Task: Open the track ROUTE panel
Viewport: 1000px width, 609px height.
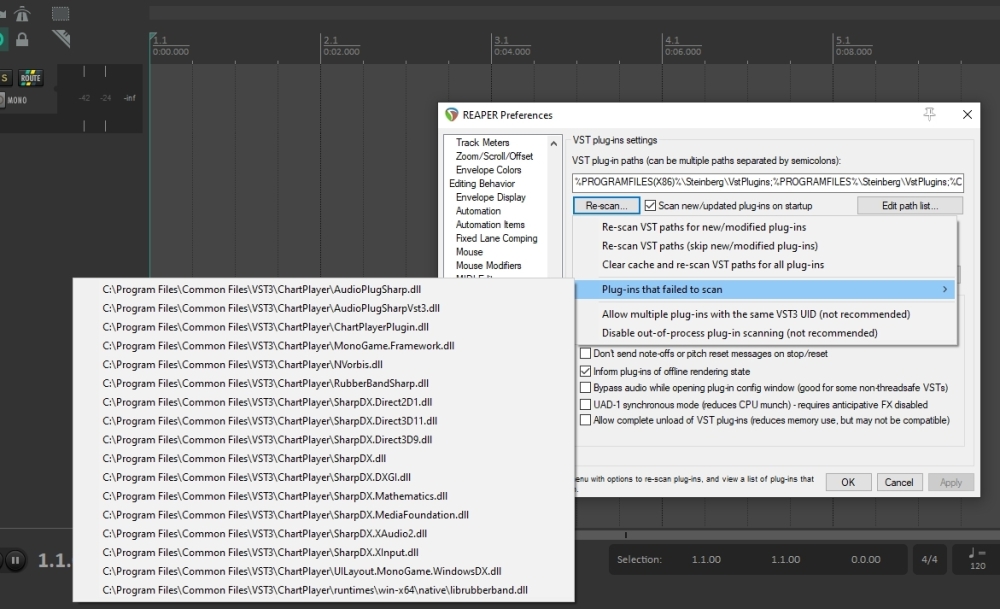Action: (30, 77)
